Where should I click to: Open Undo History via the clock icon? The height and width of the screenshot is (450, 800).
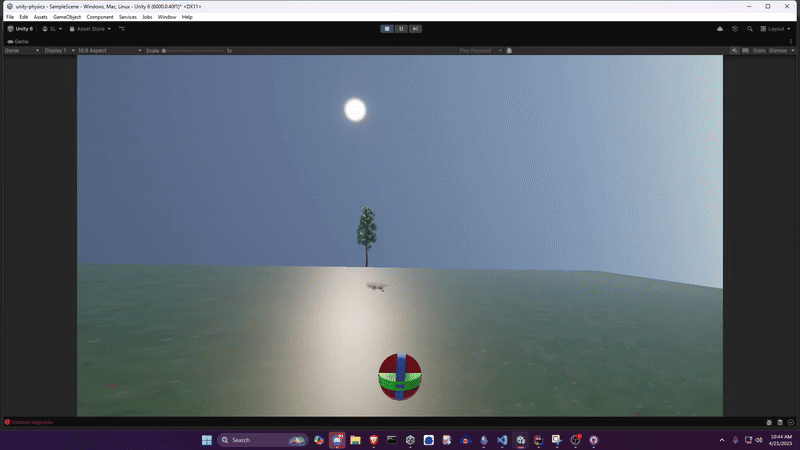735,29
